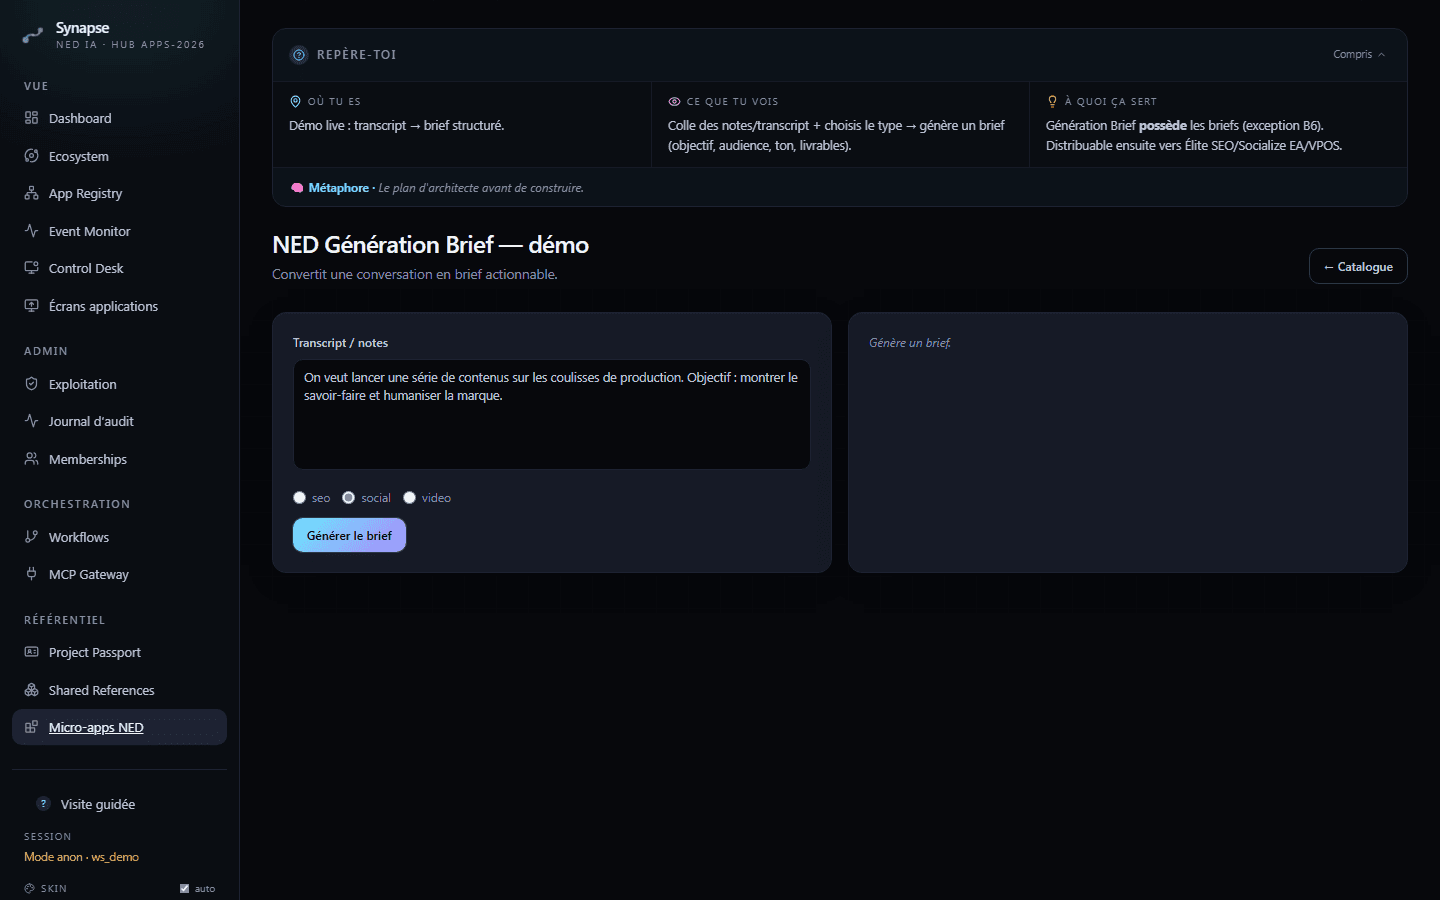Click the Où tu es location pin icon
The width and height of the screenshot is (1440, 900).
coord(295,101)
